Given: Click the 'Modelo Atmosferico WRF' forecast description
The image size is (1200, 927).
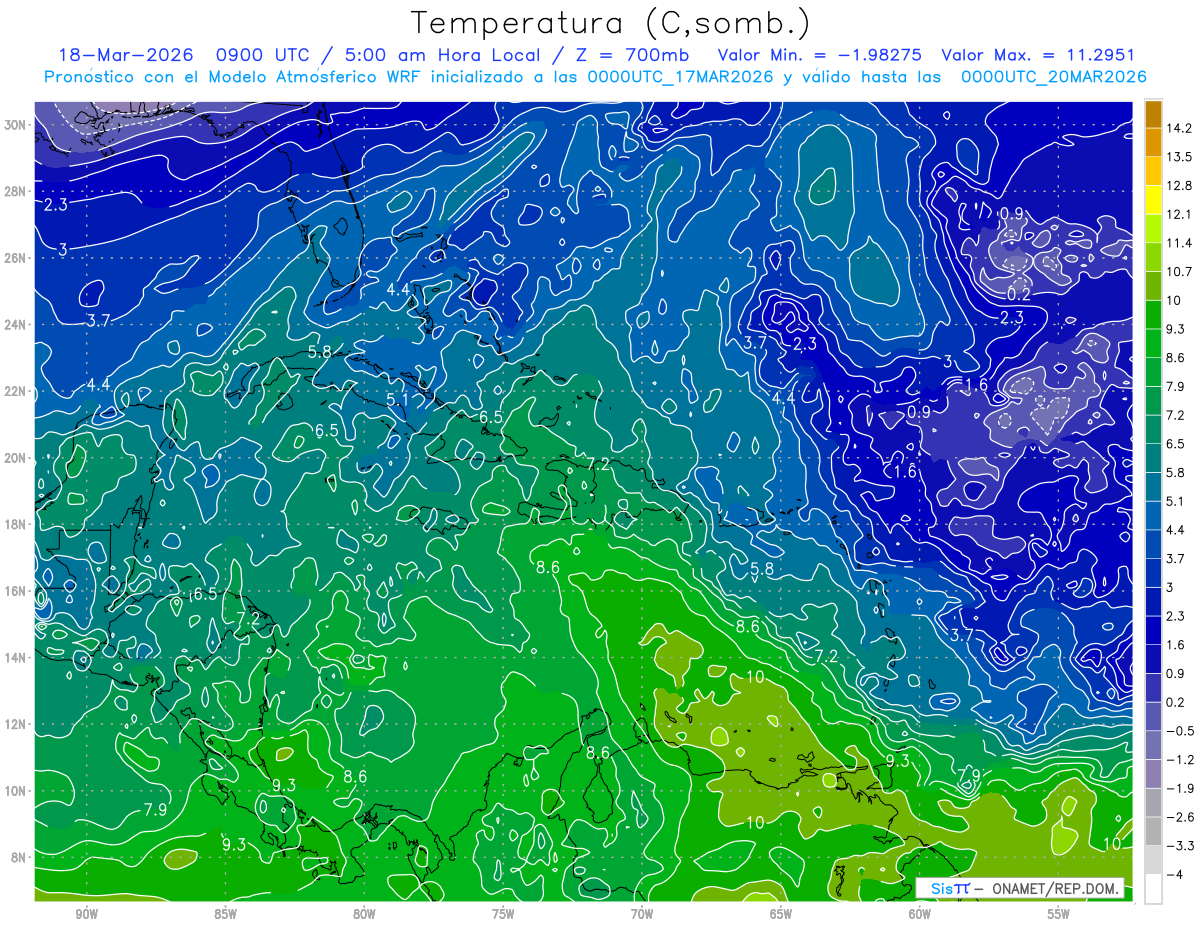Looking at the screenshot, I should 320,77.
